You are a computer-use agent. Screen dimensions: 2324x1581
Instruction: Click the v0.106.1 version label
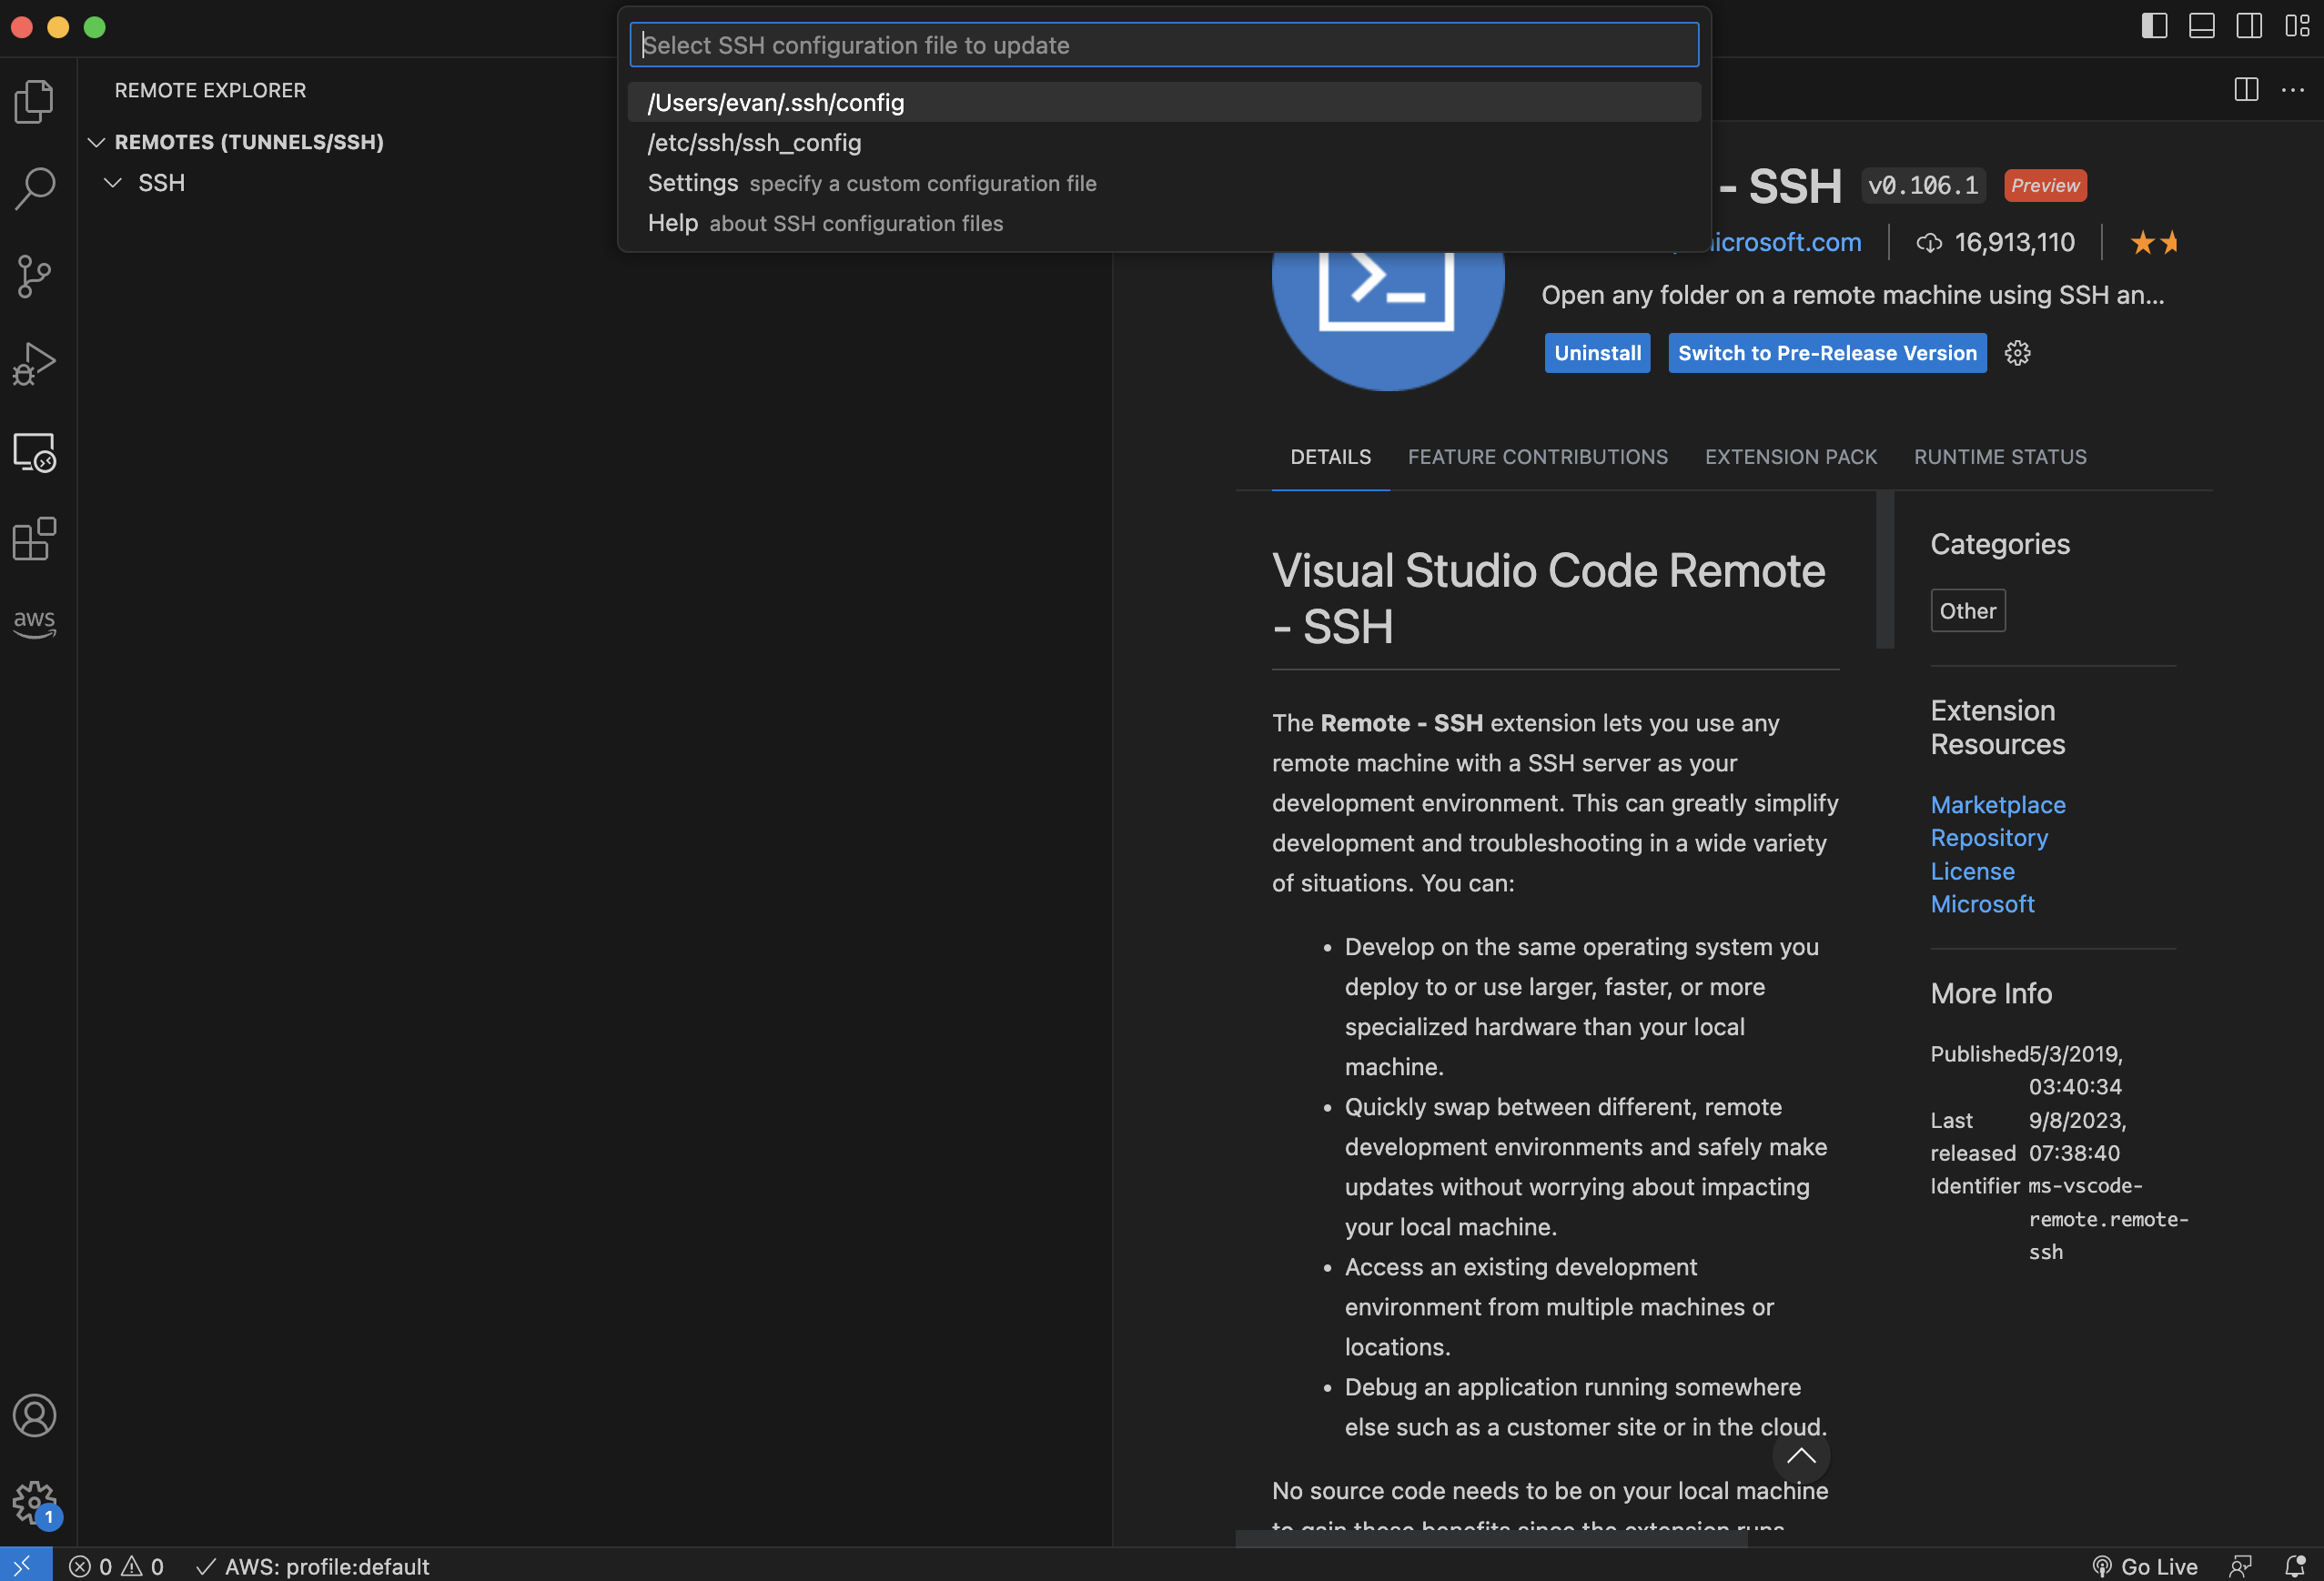[1923, 186]
